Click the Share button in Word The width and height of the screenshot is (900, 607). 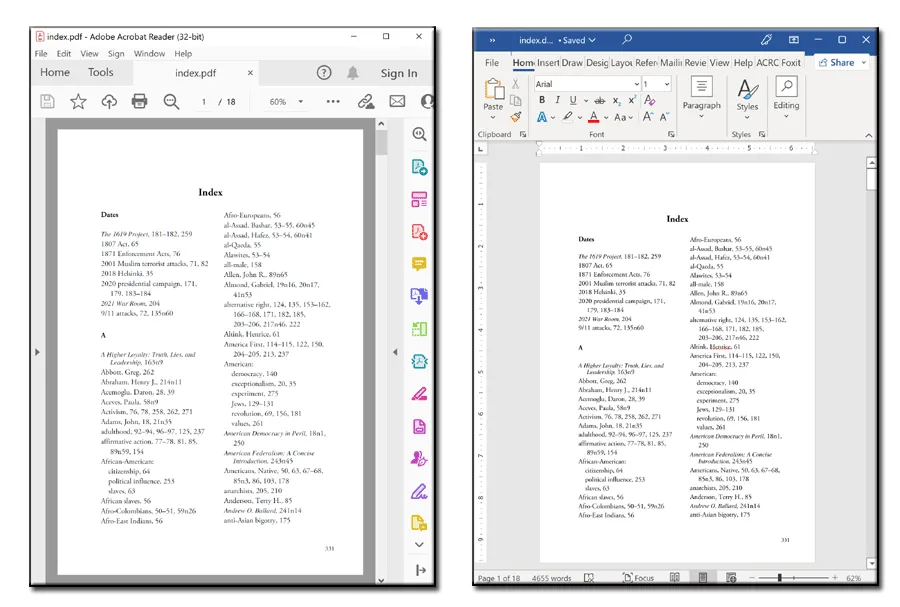pyautogui.click(x=841, y=62)
